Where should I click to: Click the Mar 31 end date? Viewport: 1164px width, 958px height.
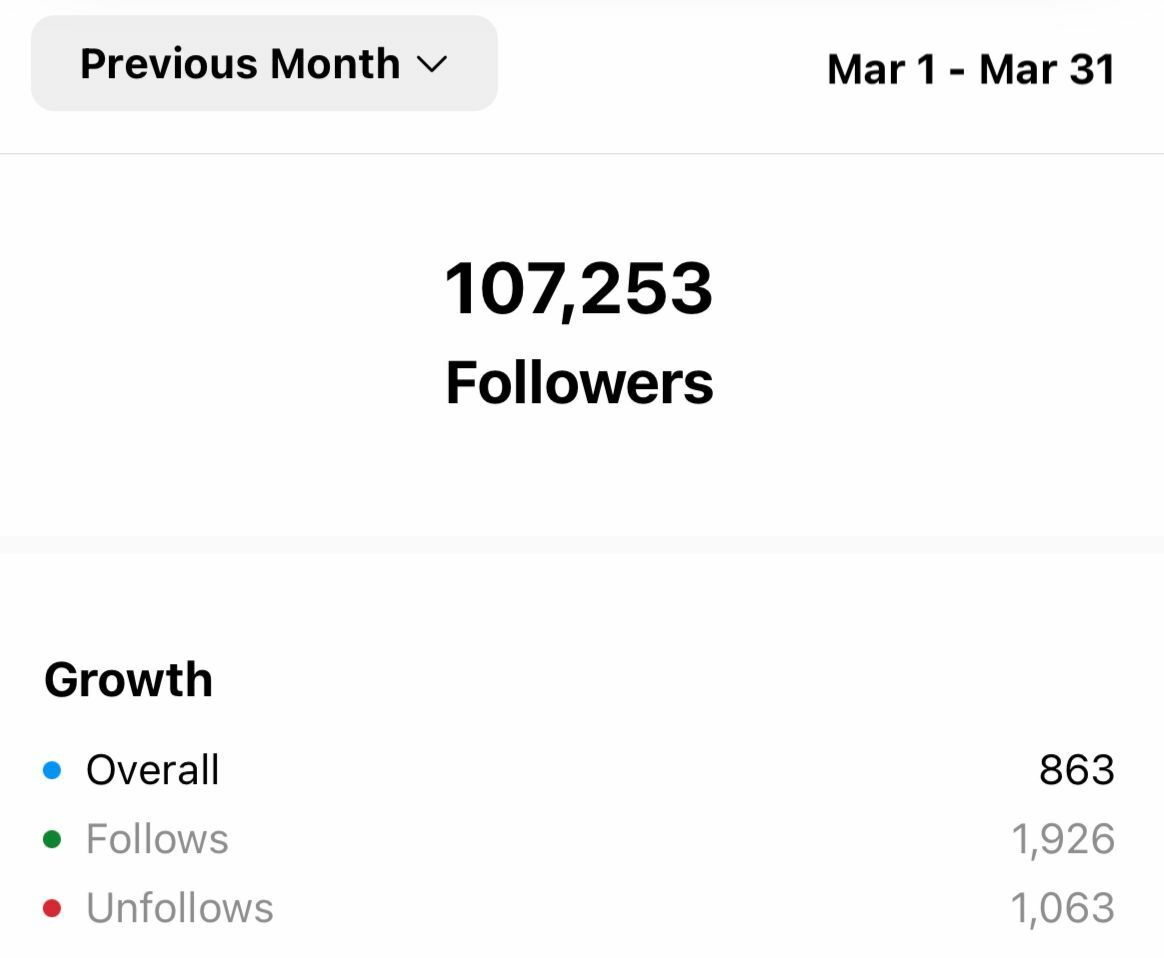1047,70
